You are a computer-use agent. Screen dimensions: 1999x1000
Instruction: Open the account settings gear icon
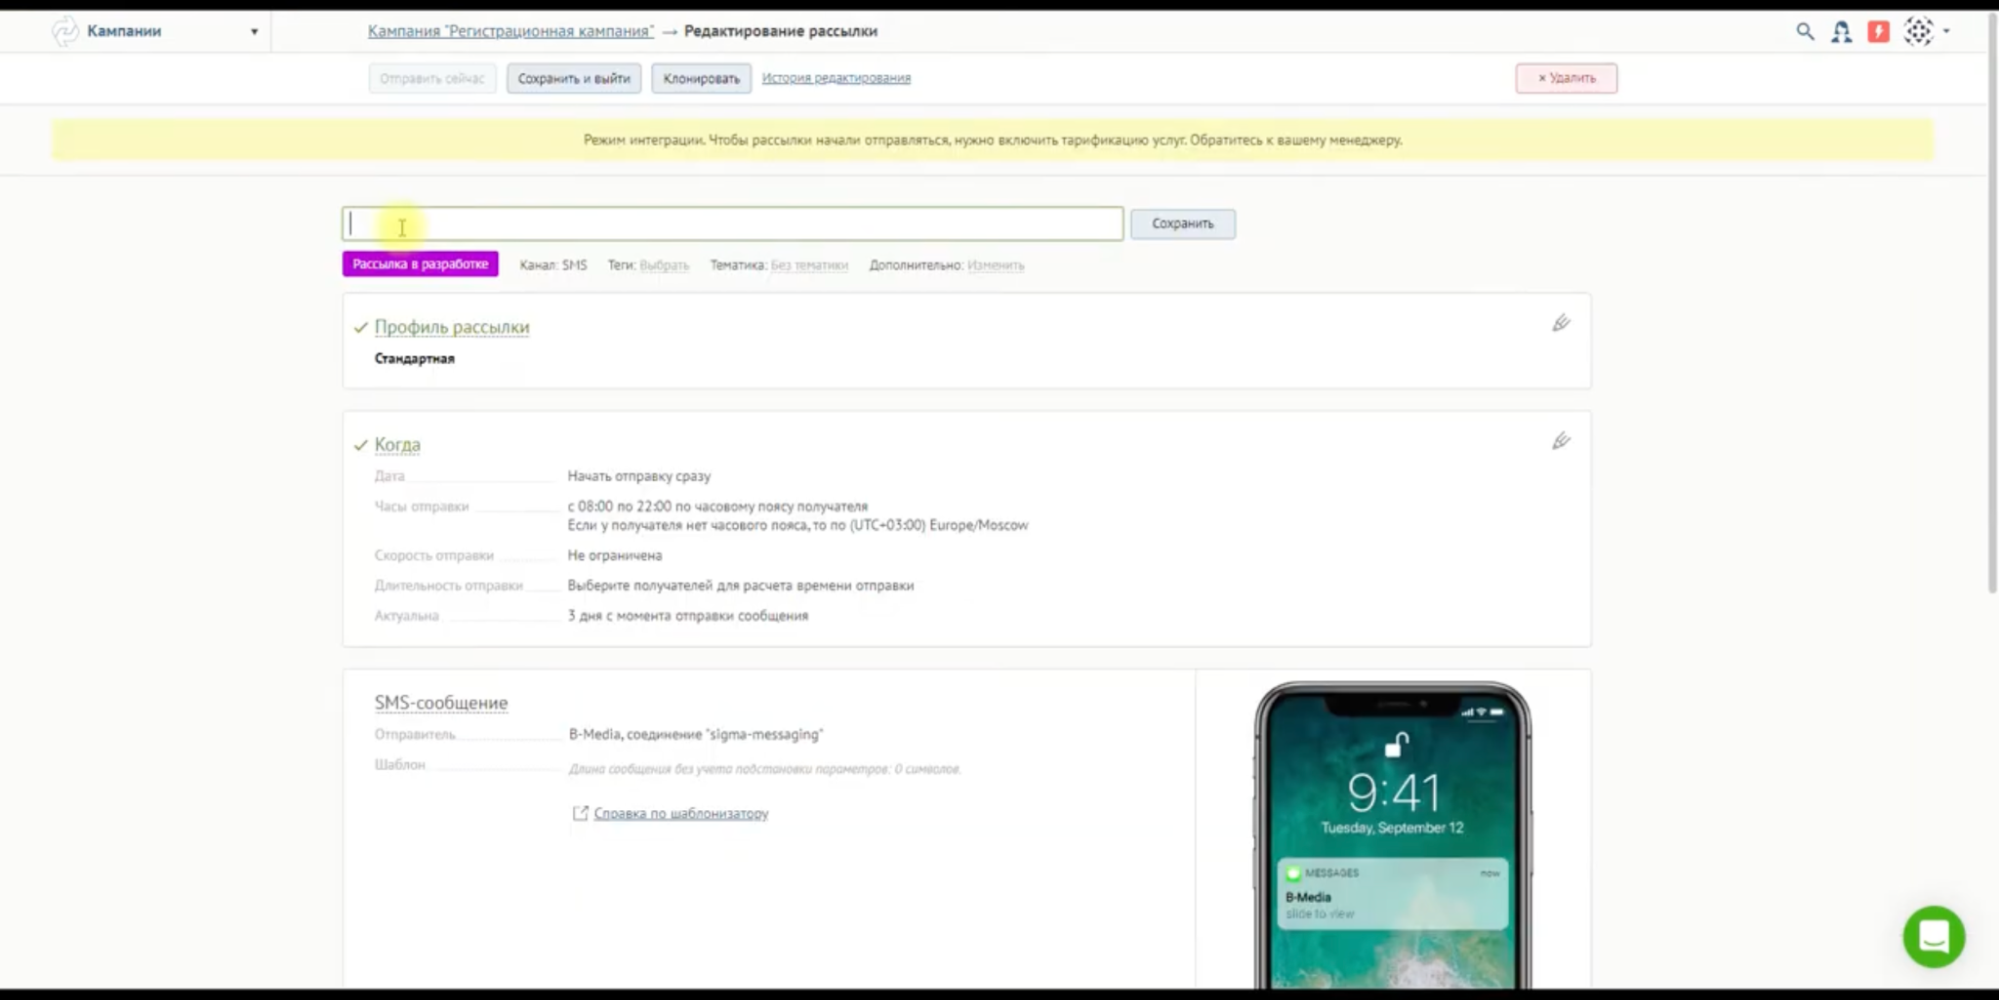1918,32
